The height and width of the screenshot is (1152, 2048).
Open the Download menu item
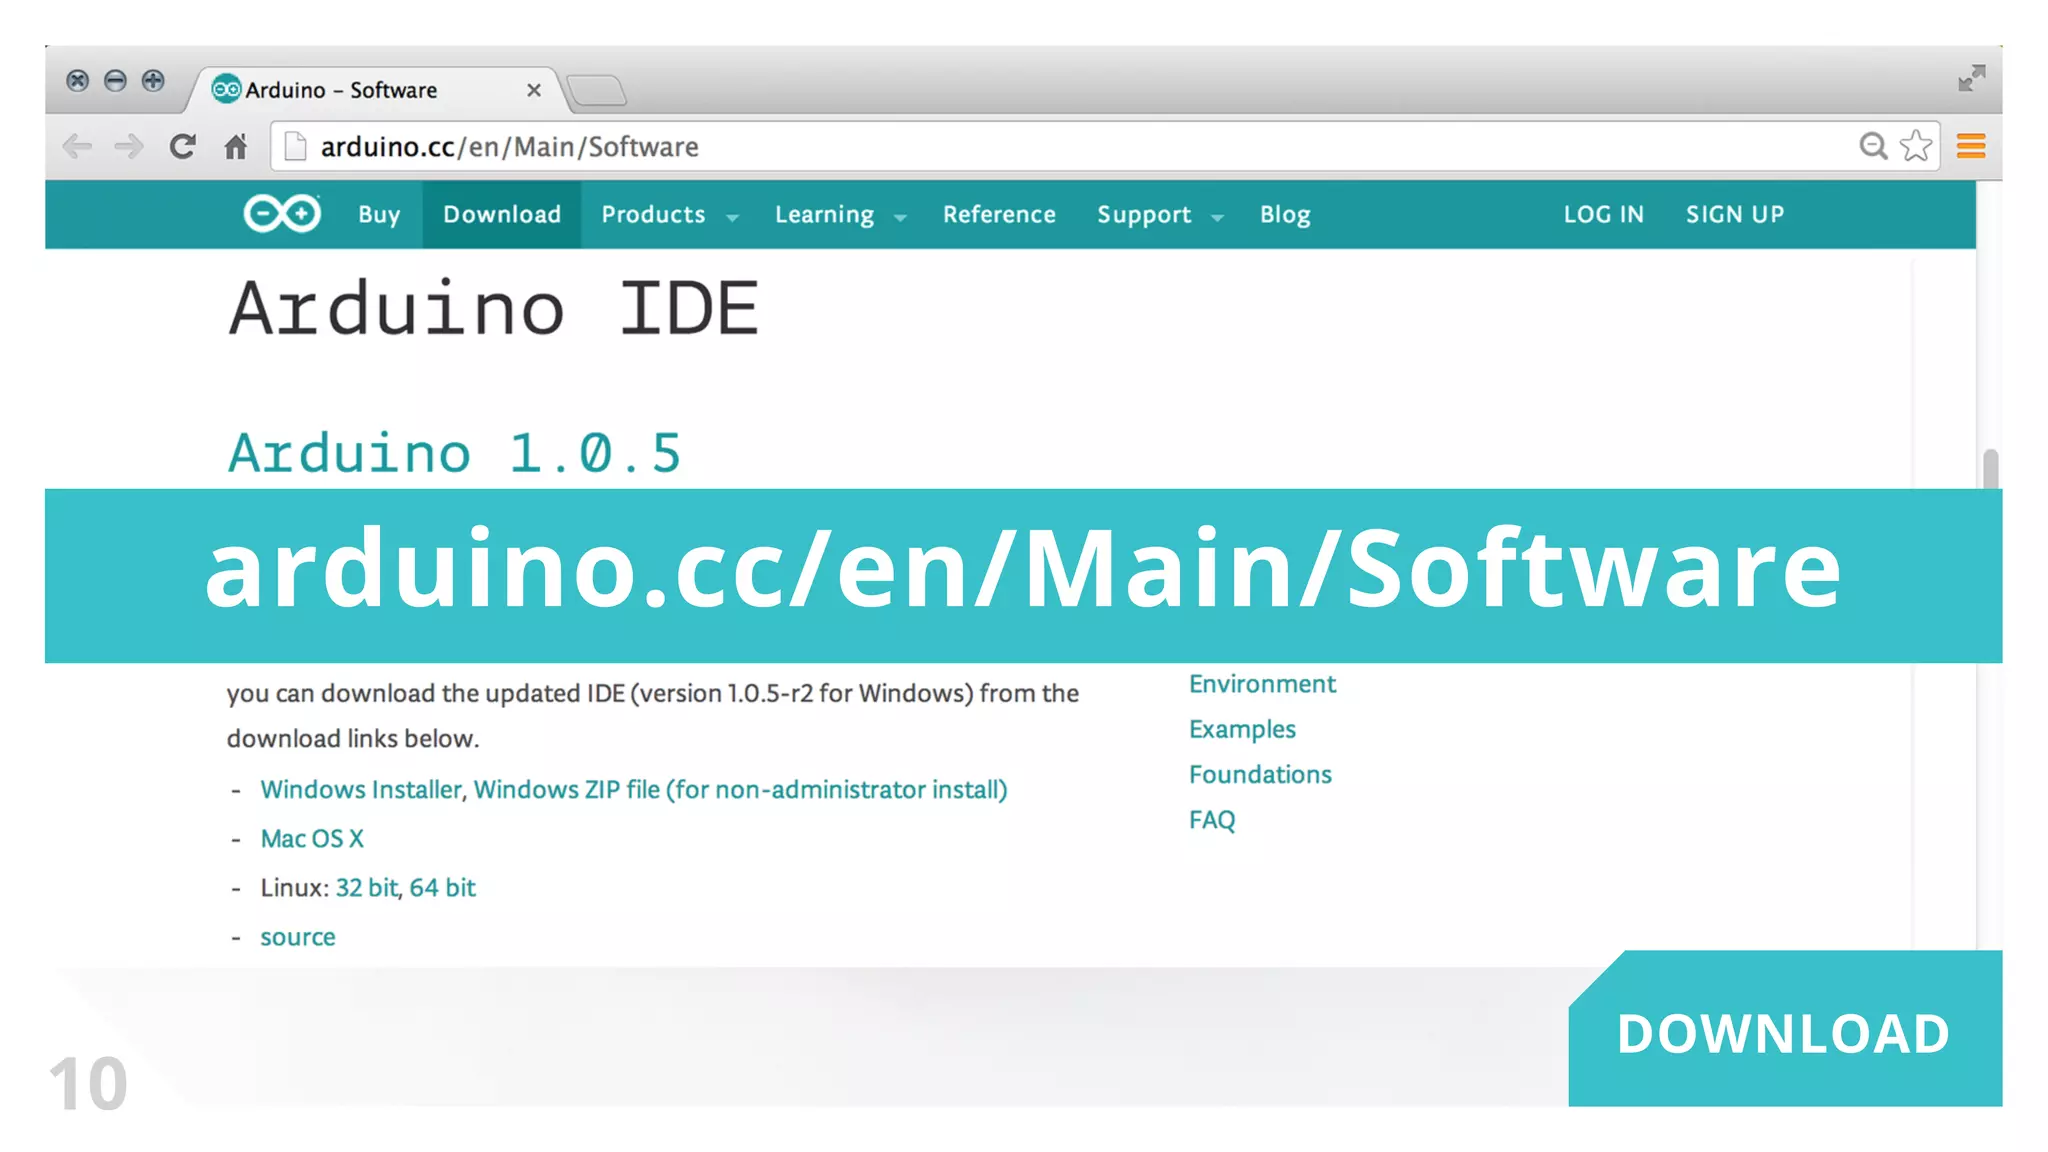(x=502, y=214)
